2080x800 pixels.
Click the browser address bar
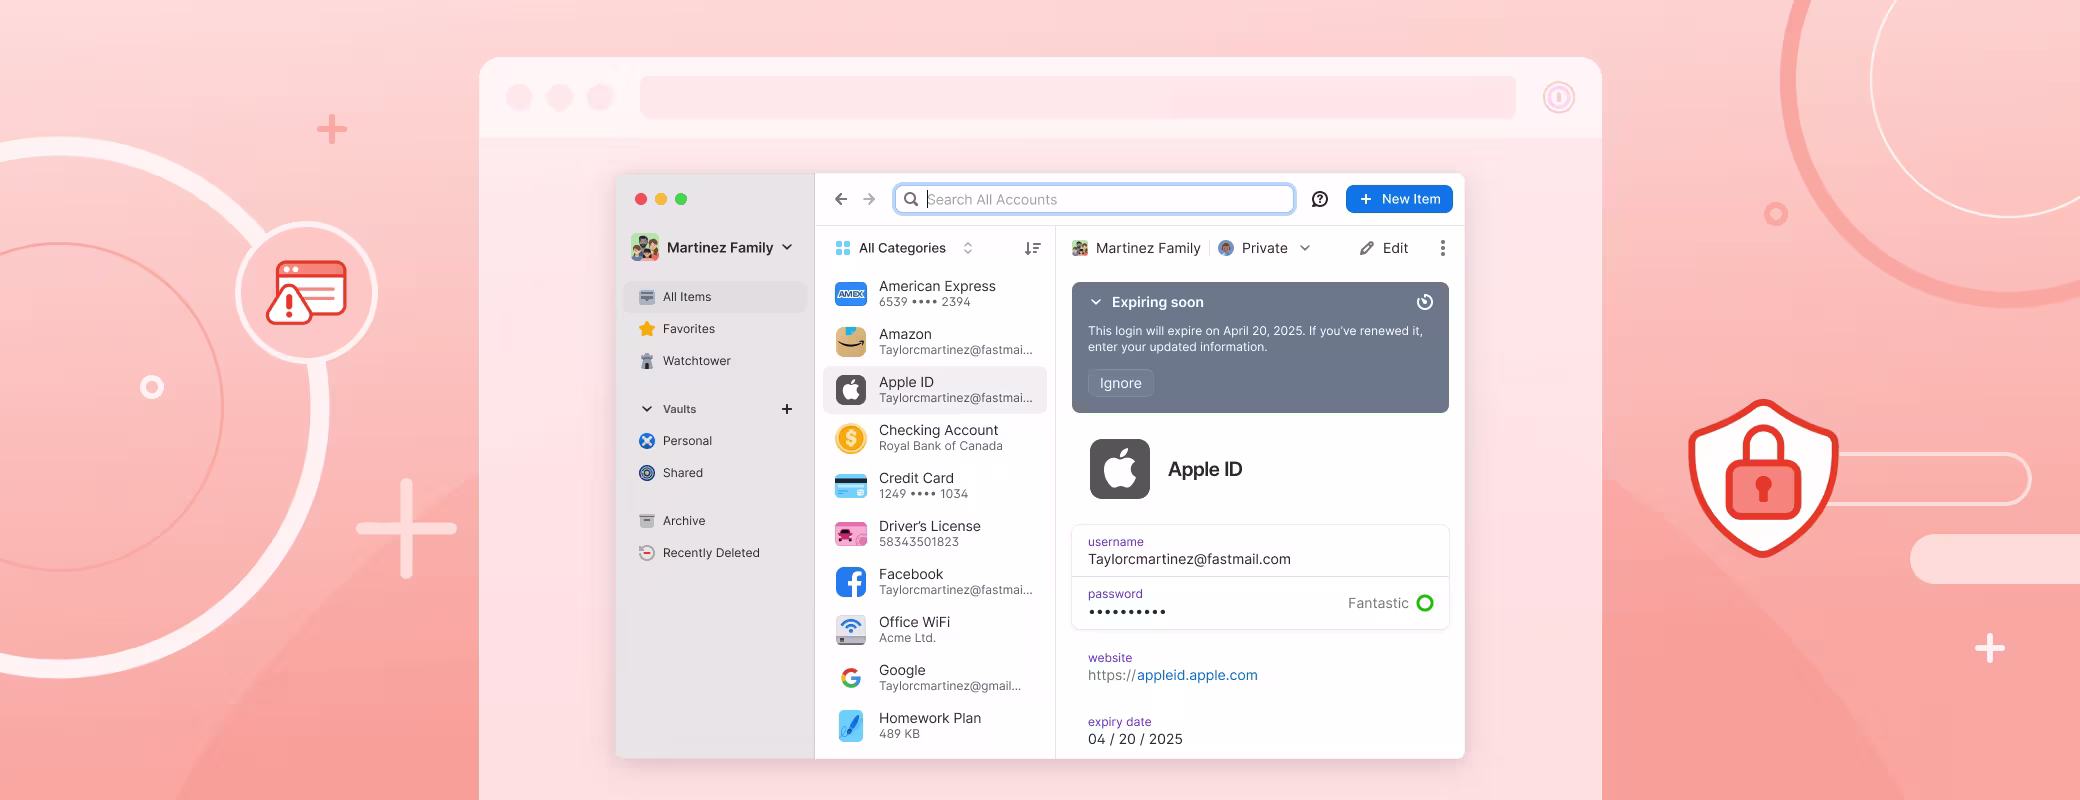coord(1078,97)
